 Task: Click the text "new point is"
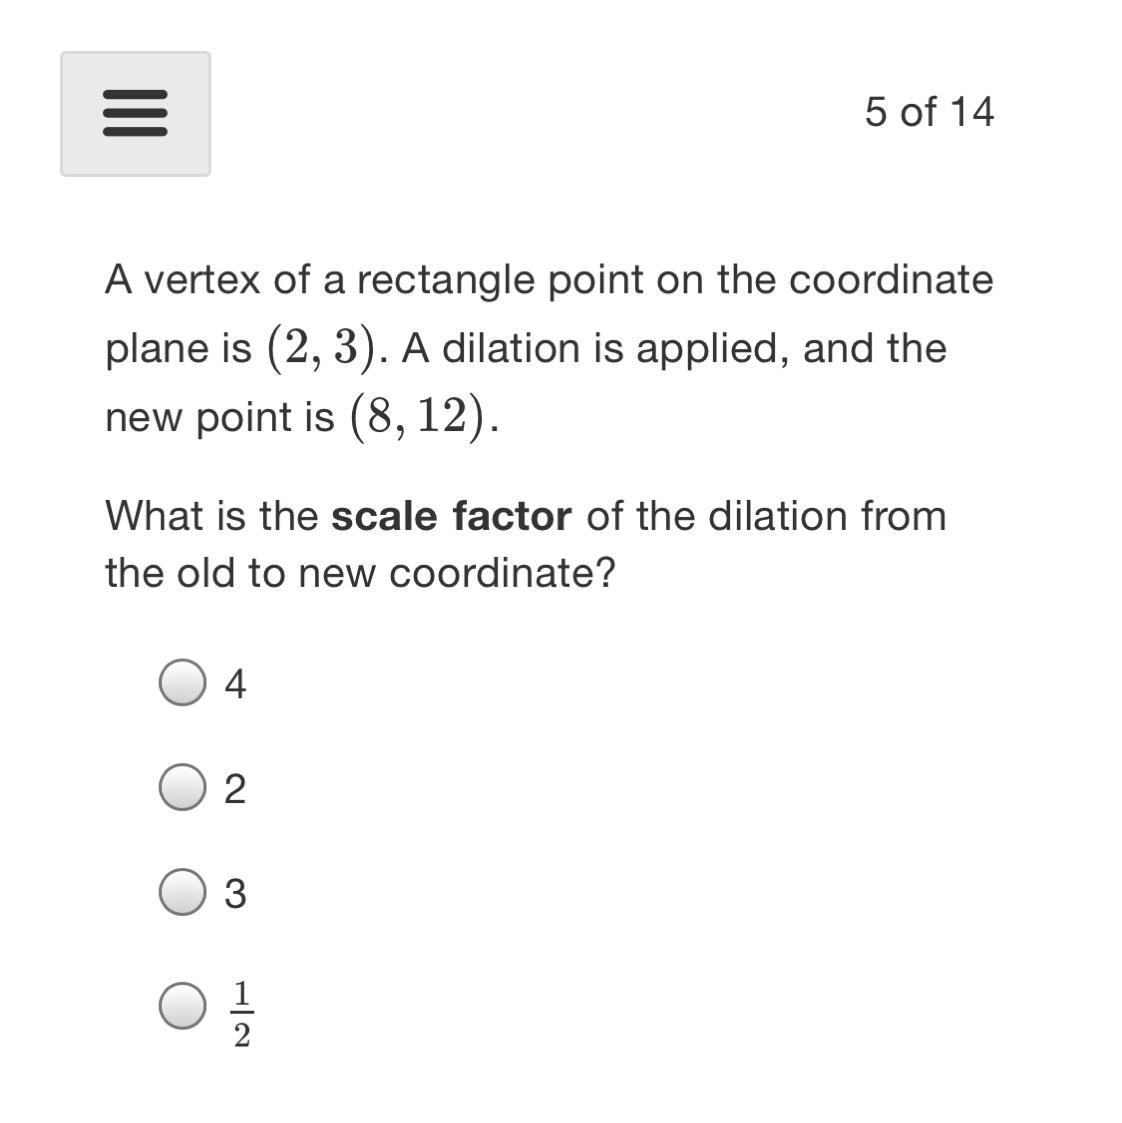click(219, 416)
